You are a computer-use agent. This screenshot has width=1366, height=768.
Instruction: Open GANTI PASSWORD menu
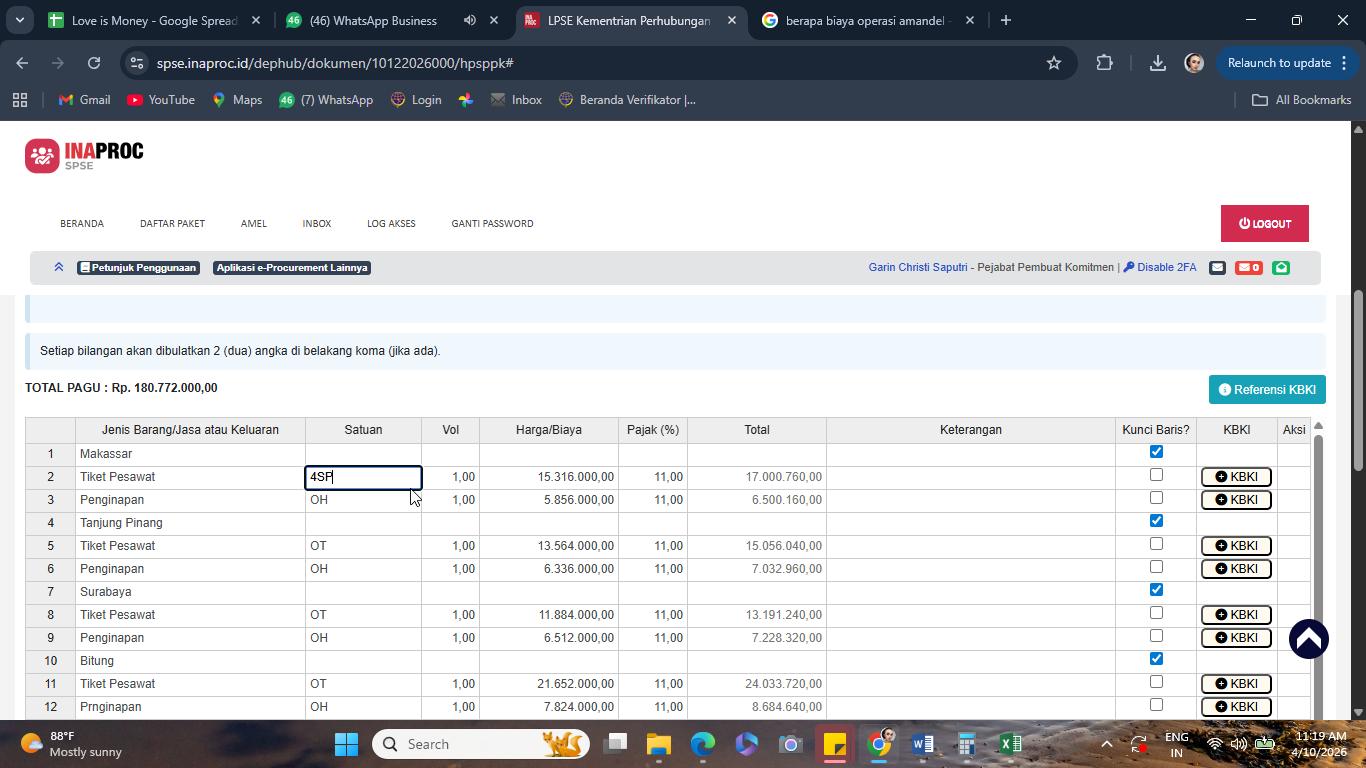point(492,223)
